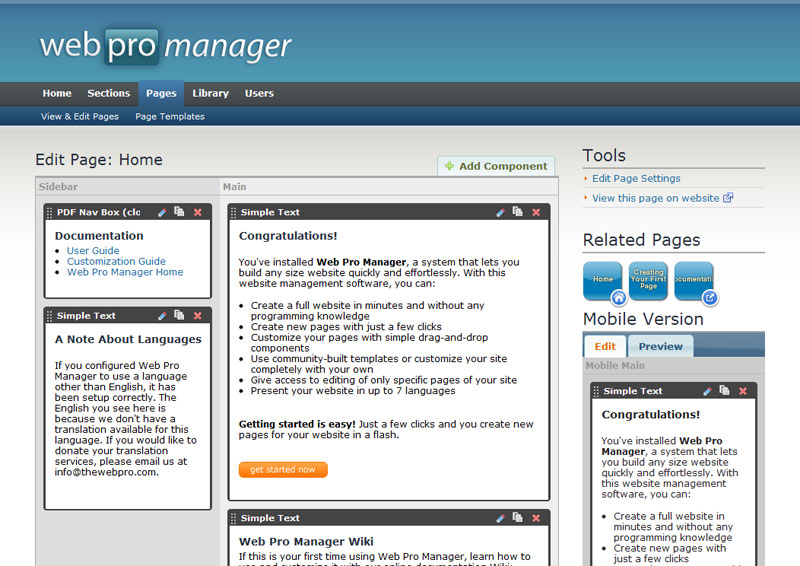Click View this page on website link
Screen dimensions: 800x566
656,198
